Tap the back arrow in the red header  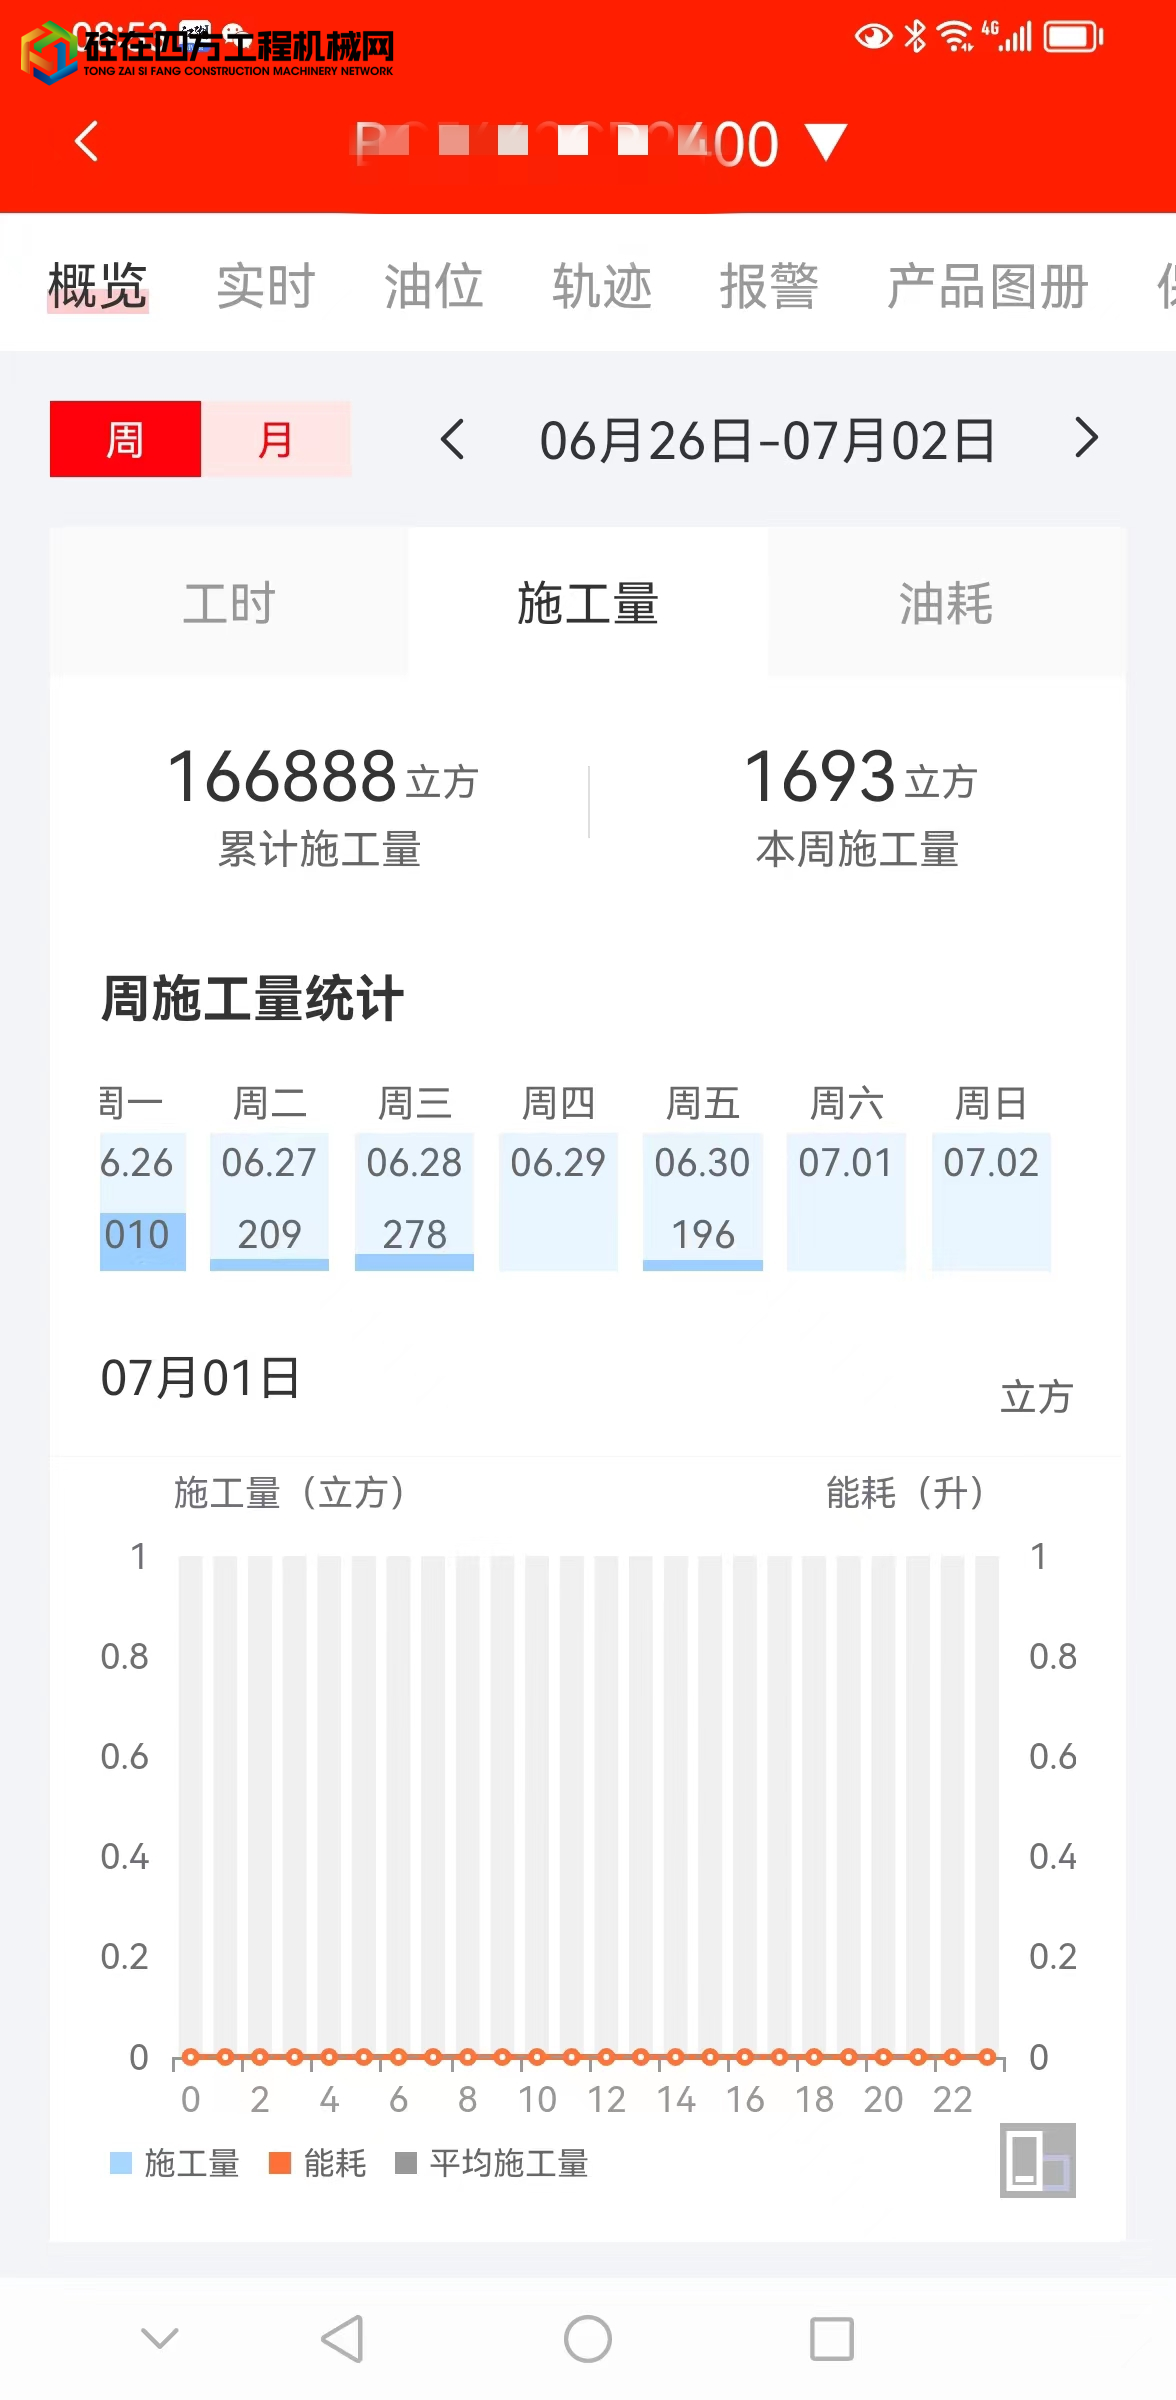point(87,141)
